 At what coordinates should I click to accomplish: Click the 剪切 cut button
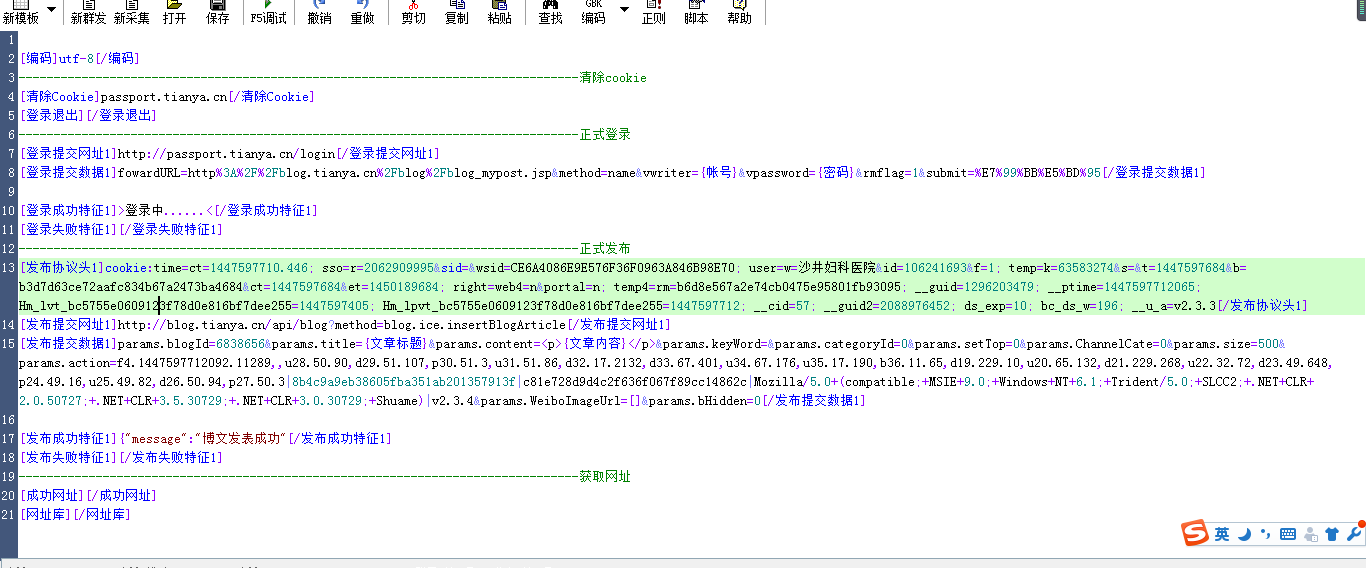413,12
